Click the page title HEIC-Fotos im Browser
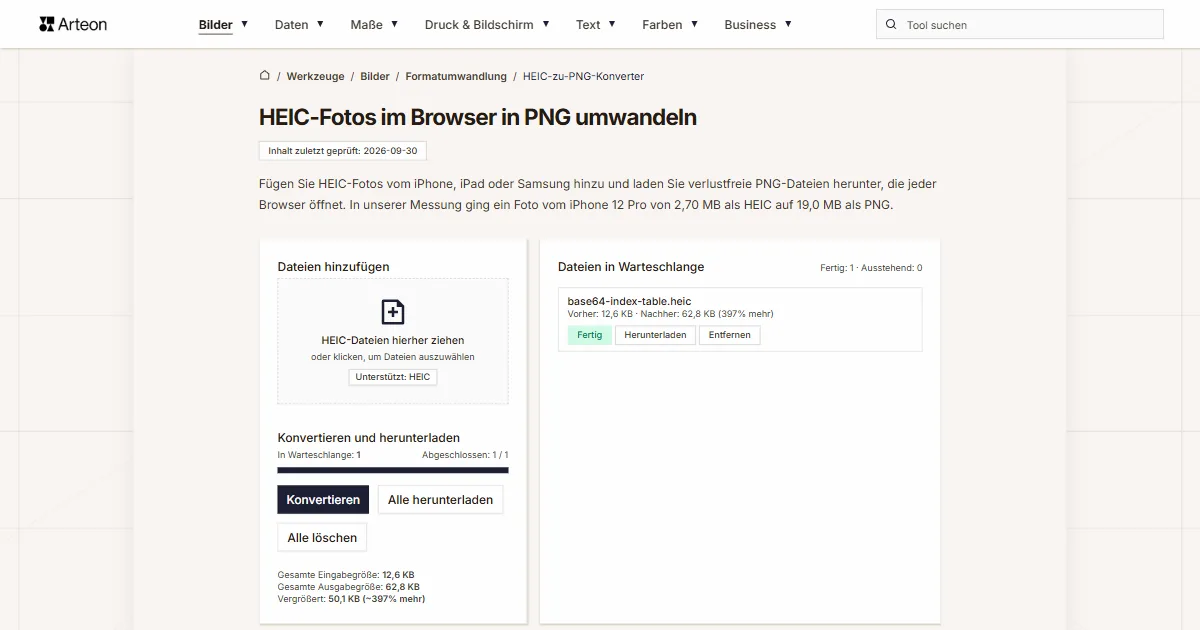The width and height of the screenshot is (1200, 630). tap(478, 117)
